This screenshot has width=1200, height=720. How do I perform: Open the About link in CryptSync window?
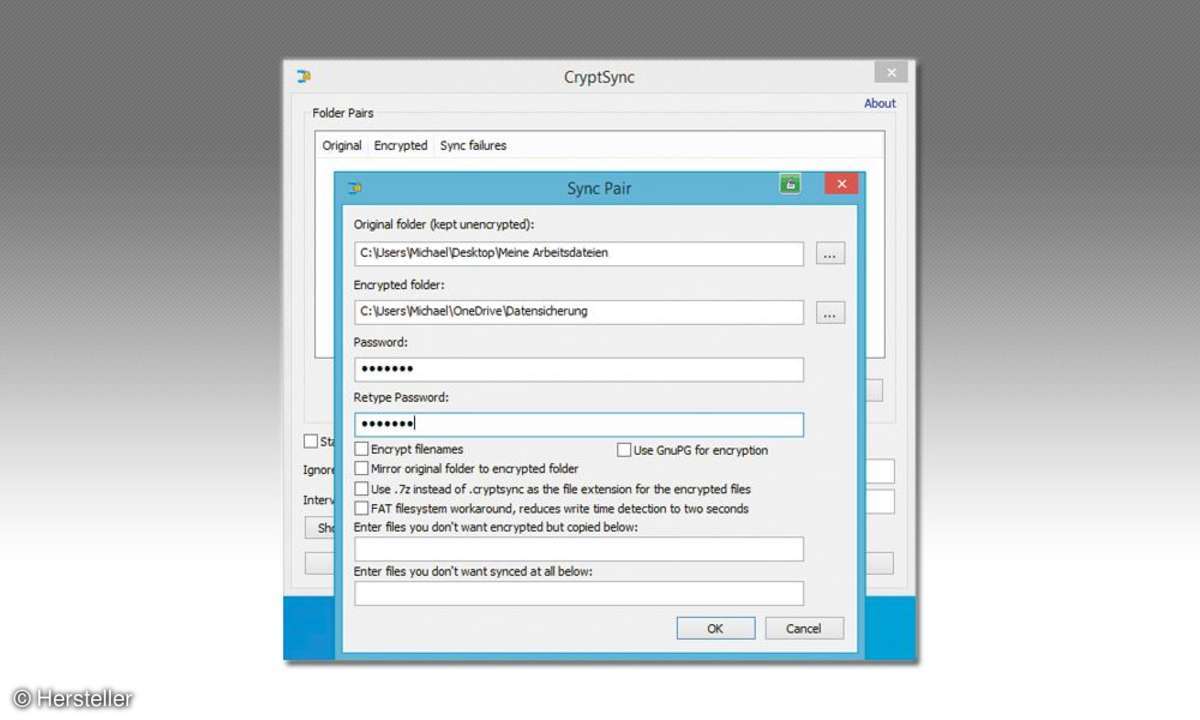click(x=880, y=103)
